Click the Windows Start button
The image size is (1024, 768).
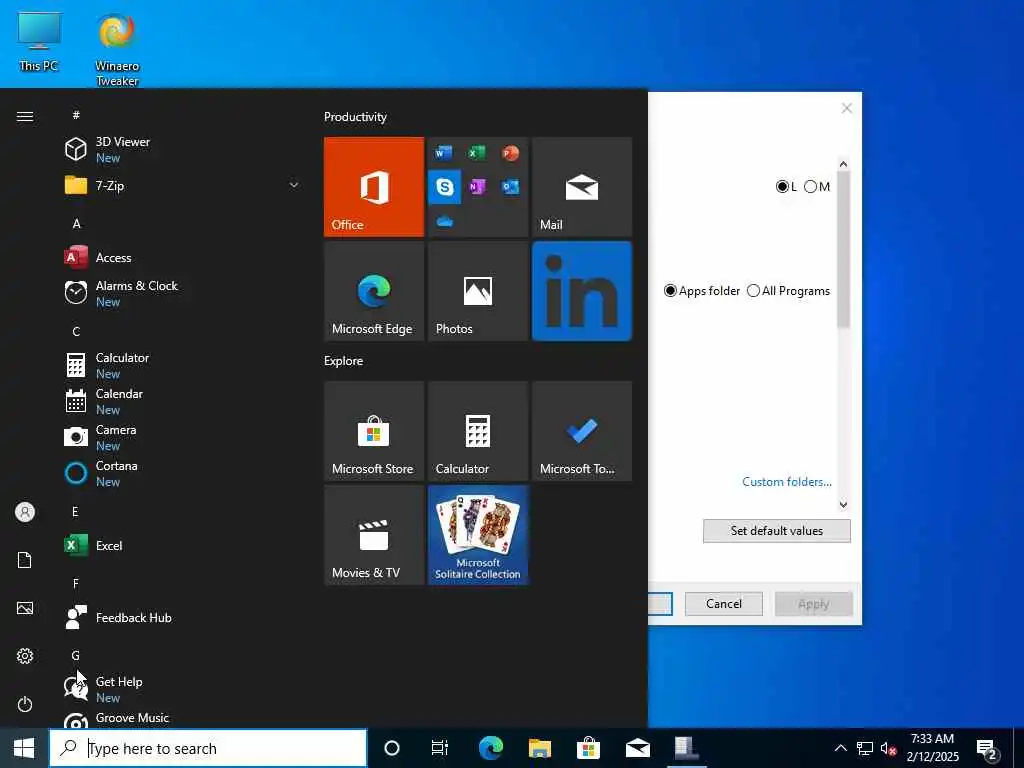pos(24,748)
